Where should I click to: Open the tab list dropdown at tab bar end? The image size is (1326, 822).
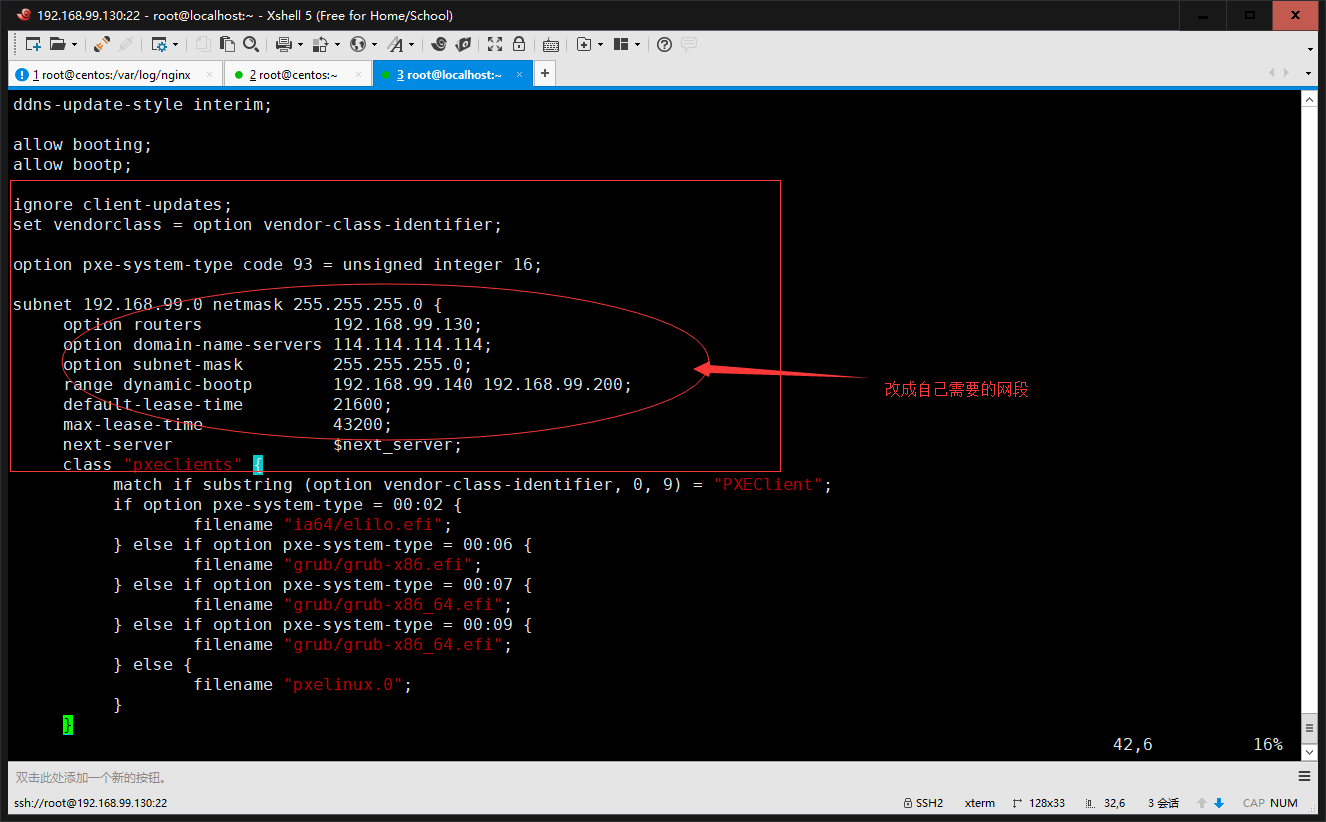[1308, 74]
